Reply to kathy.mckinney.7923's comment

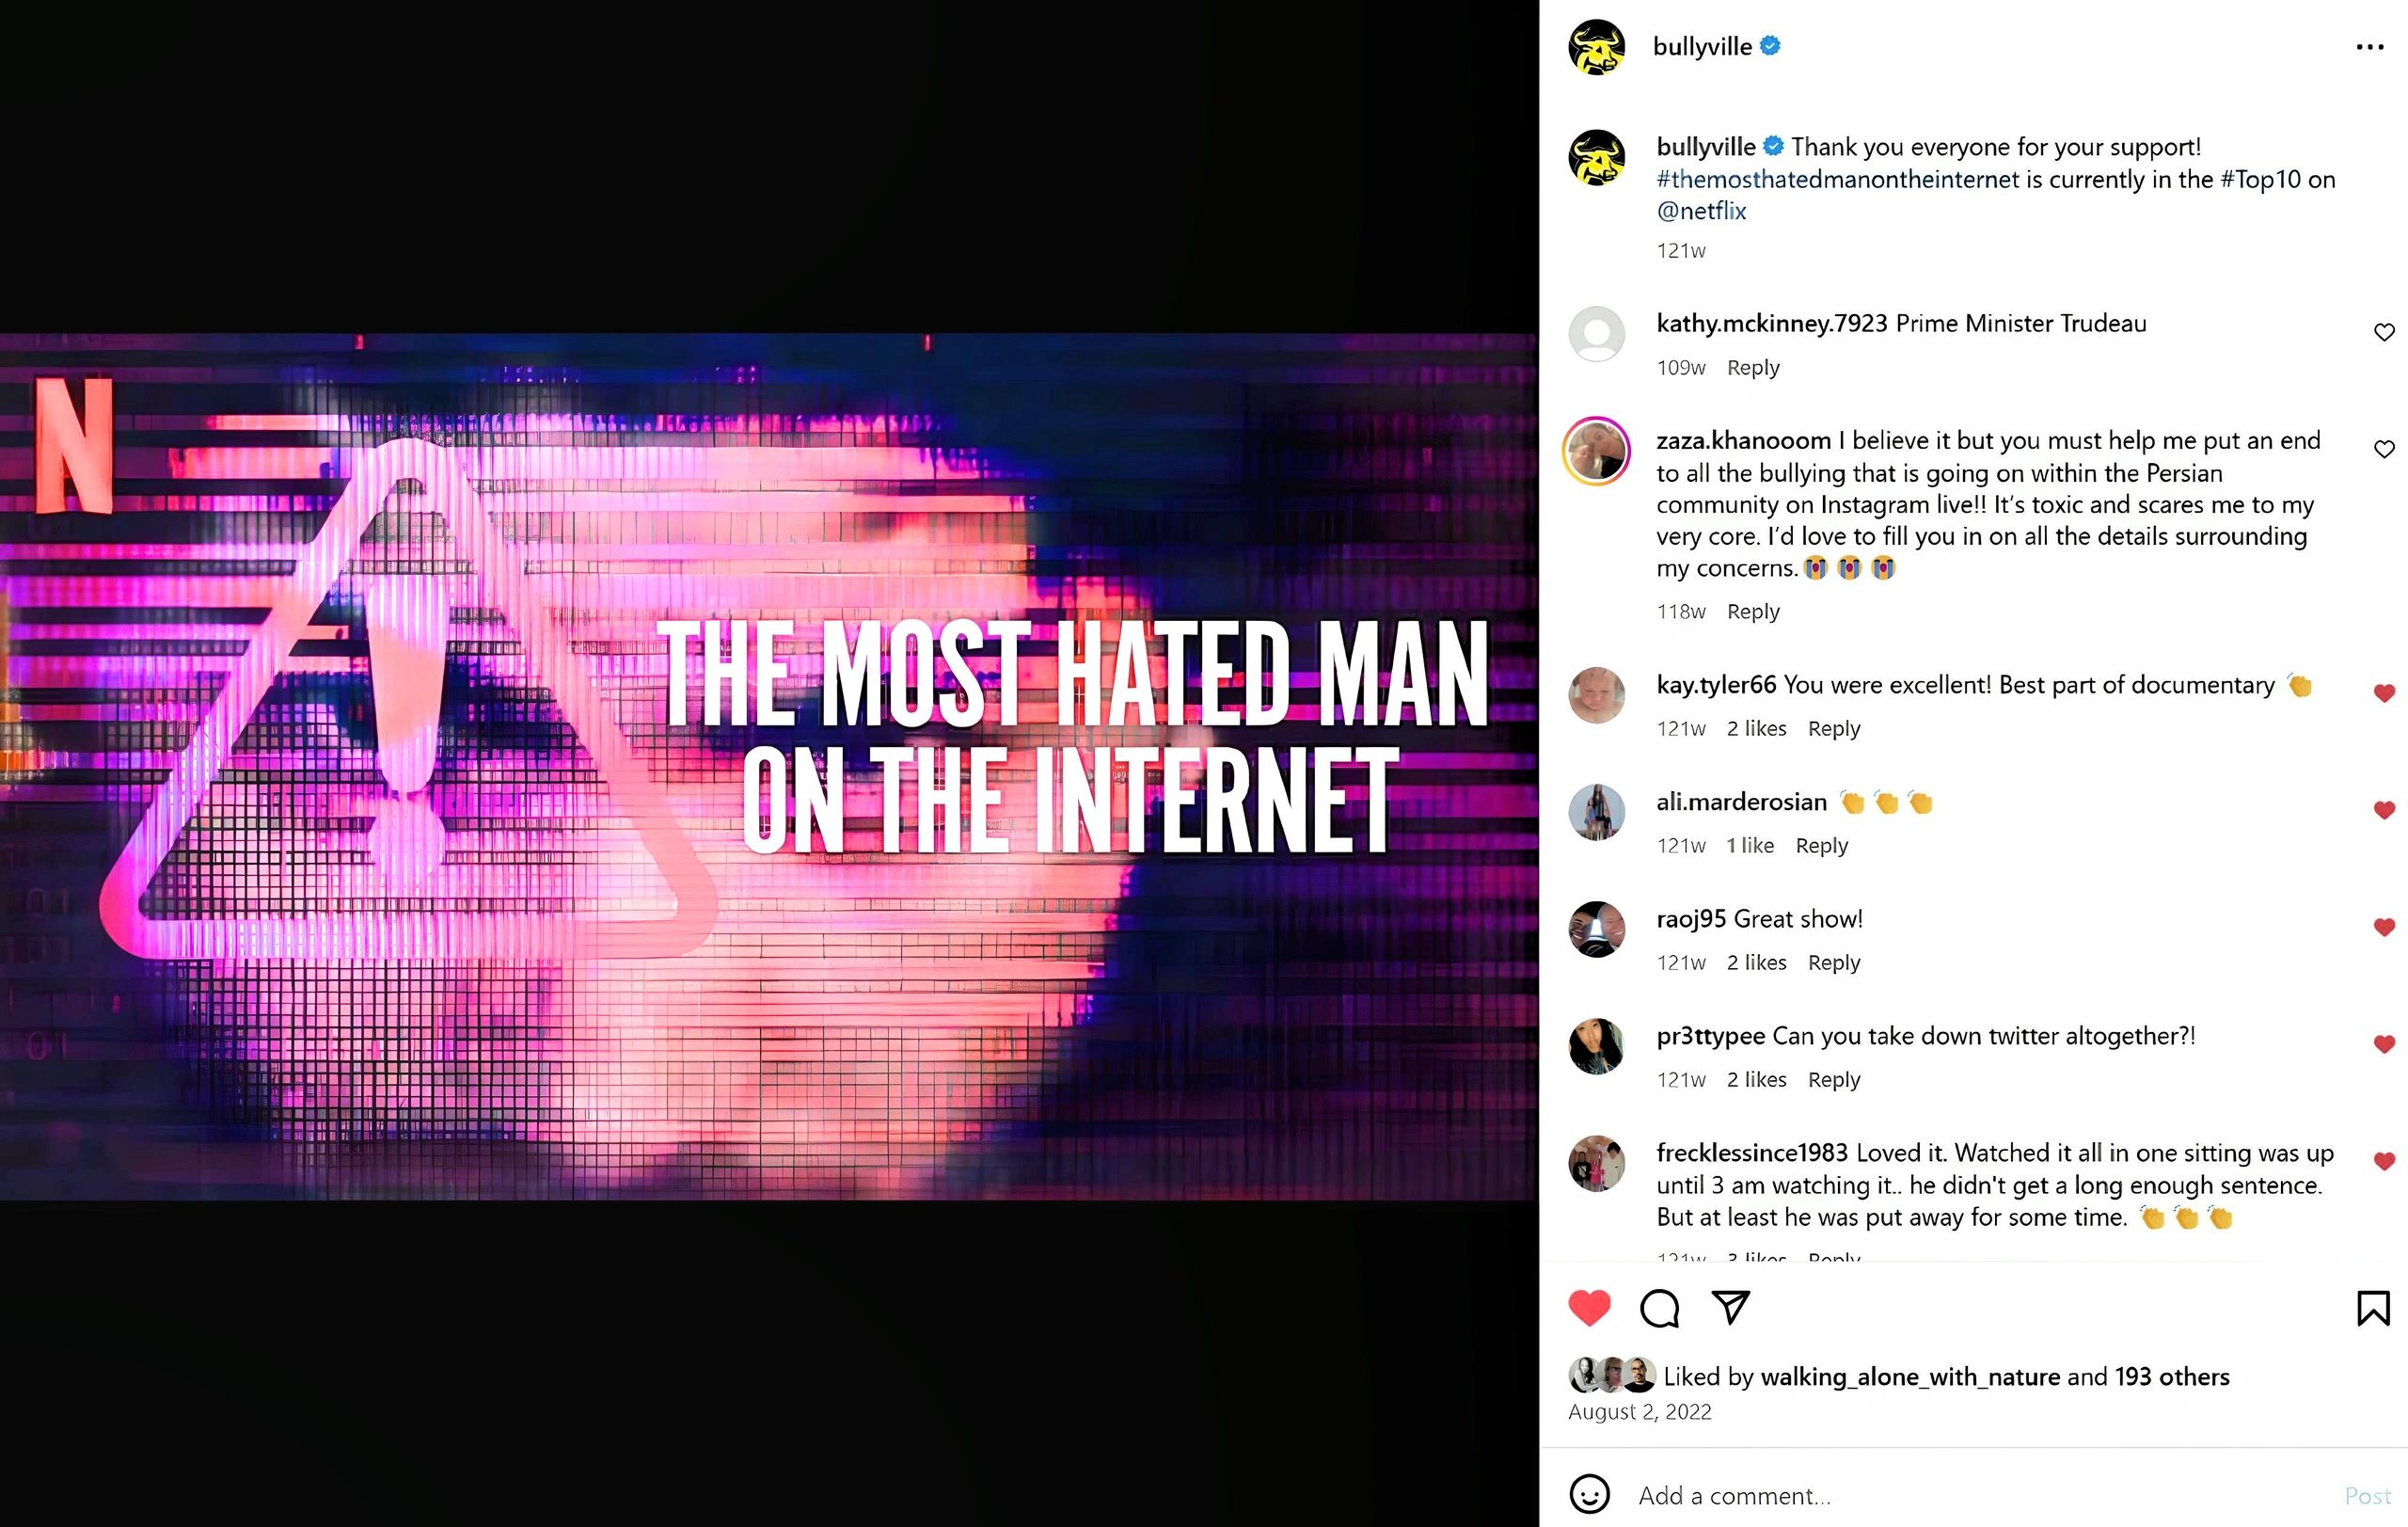tap(1753, 368)
